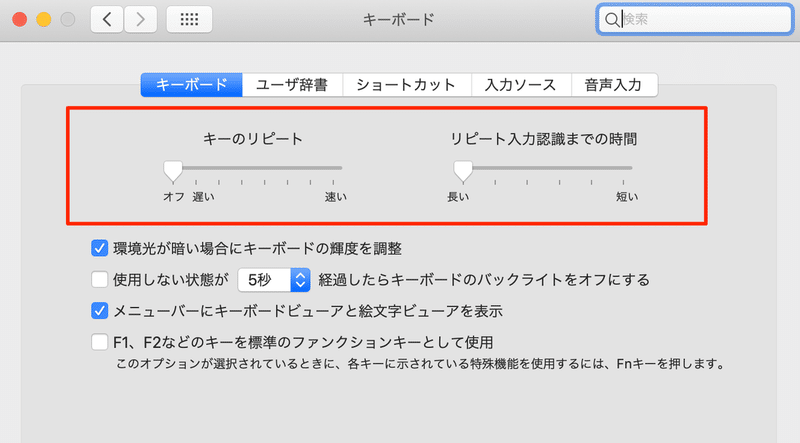The image size is (800, 443).
Task: Click the Fnキー explanation note text
Action: tap(420, 364)
